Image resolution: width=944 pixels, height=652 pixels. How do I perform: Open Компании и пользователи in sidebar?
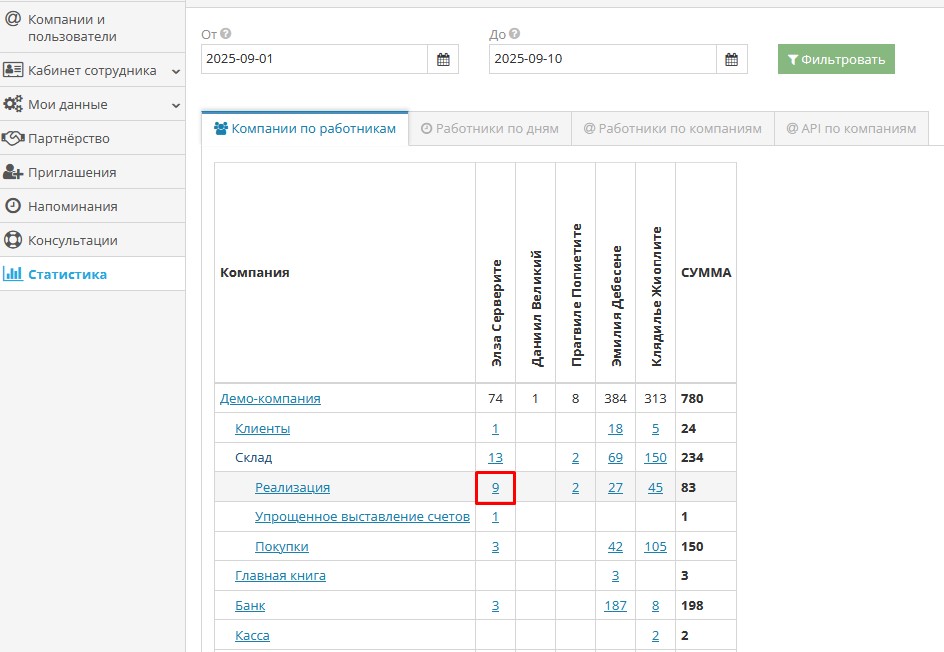72,27
